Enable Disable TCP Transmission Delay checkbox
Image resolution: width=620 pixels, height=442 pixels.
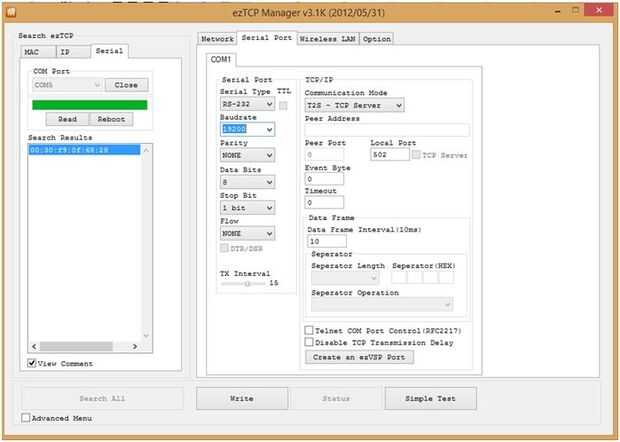309,342
